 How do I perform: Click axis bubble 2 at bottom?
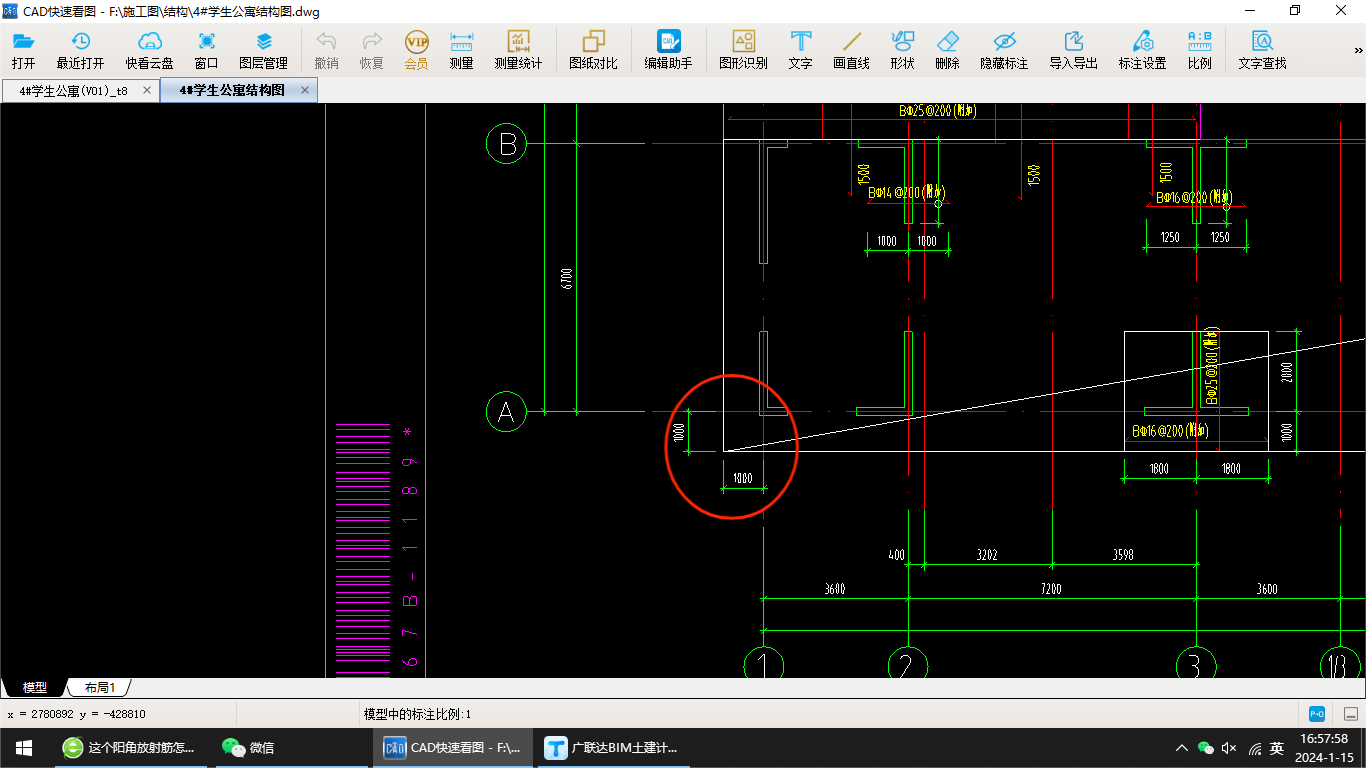click(907, 664)
